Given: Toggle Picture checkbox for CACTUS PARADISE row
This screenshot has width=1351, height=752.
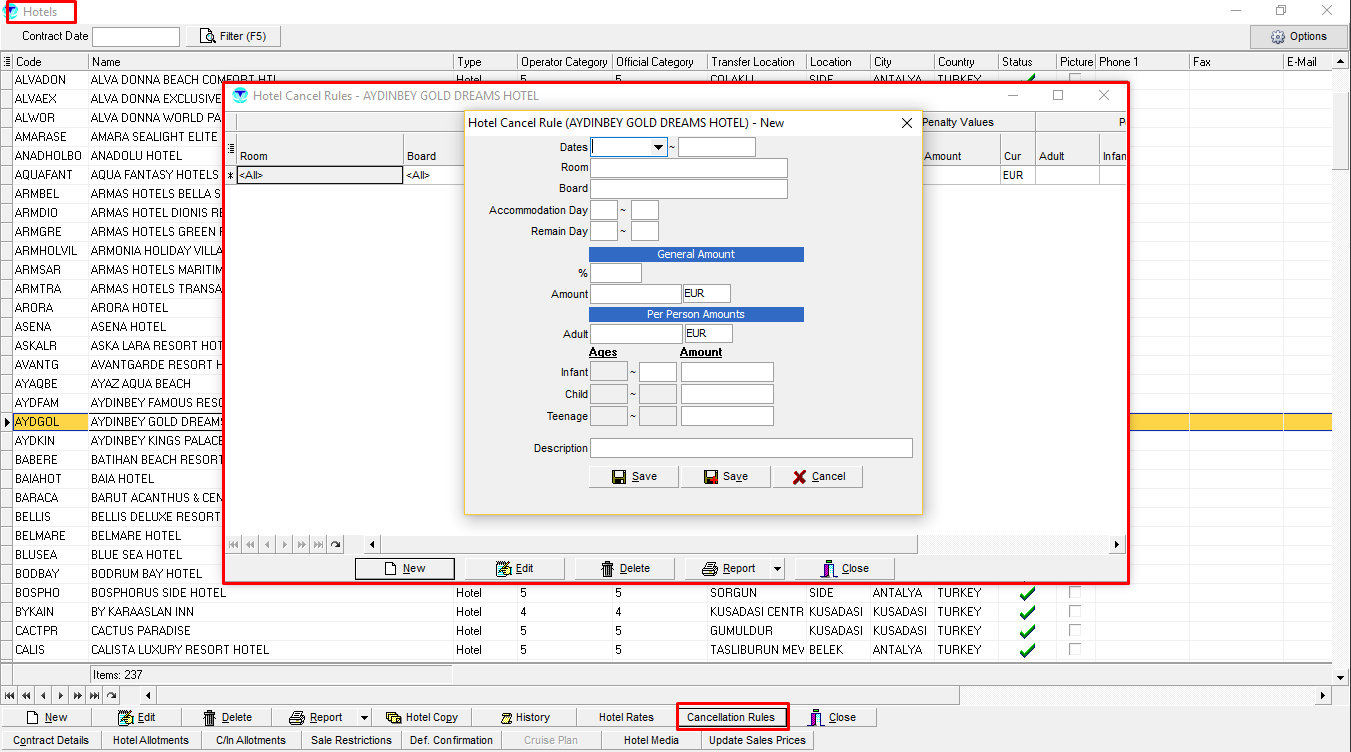Looking at the screenshot, I should (1075, 630).
